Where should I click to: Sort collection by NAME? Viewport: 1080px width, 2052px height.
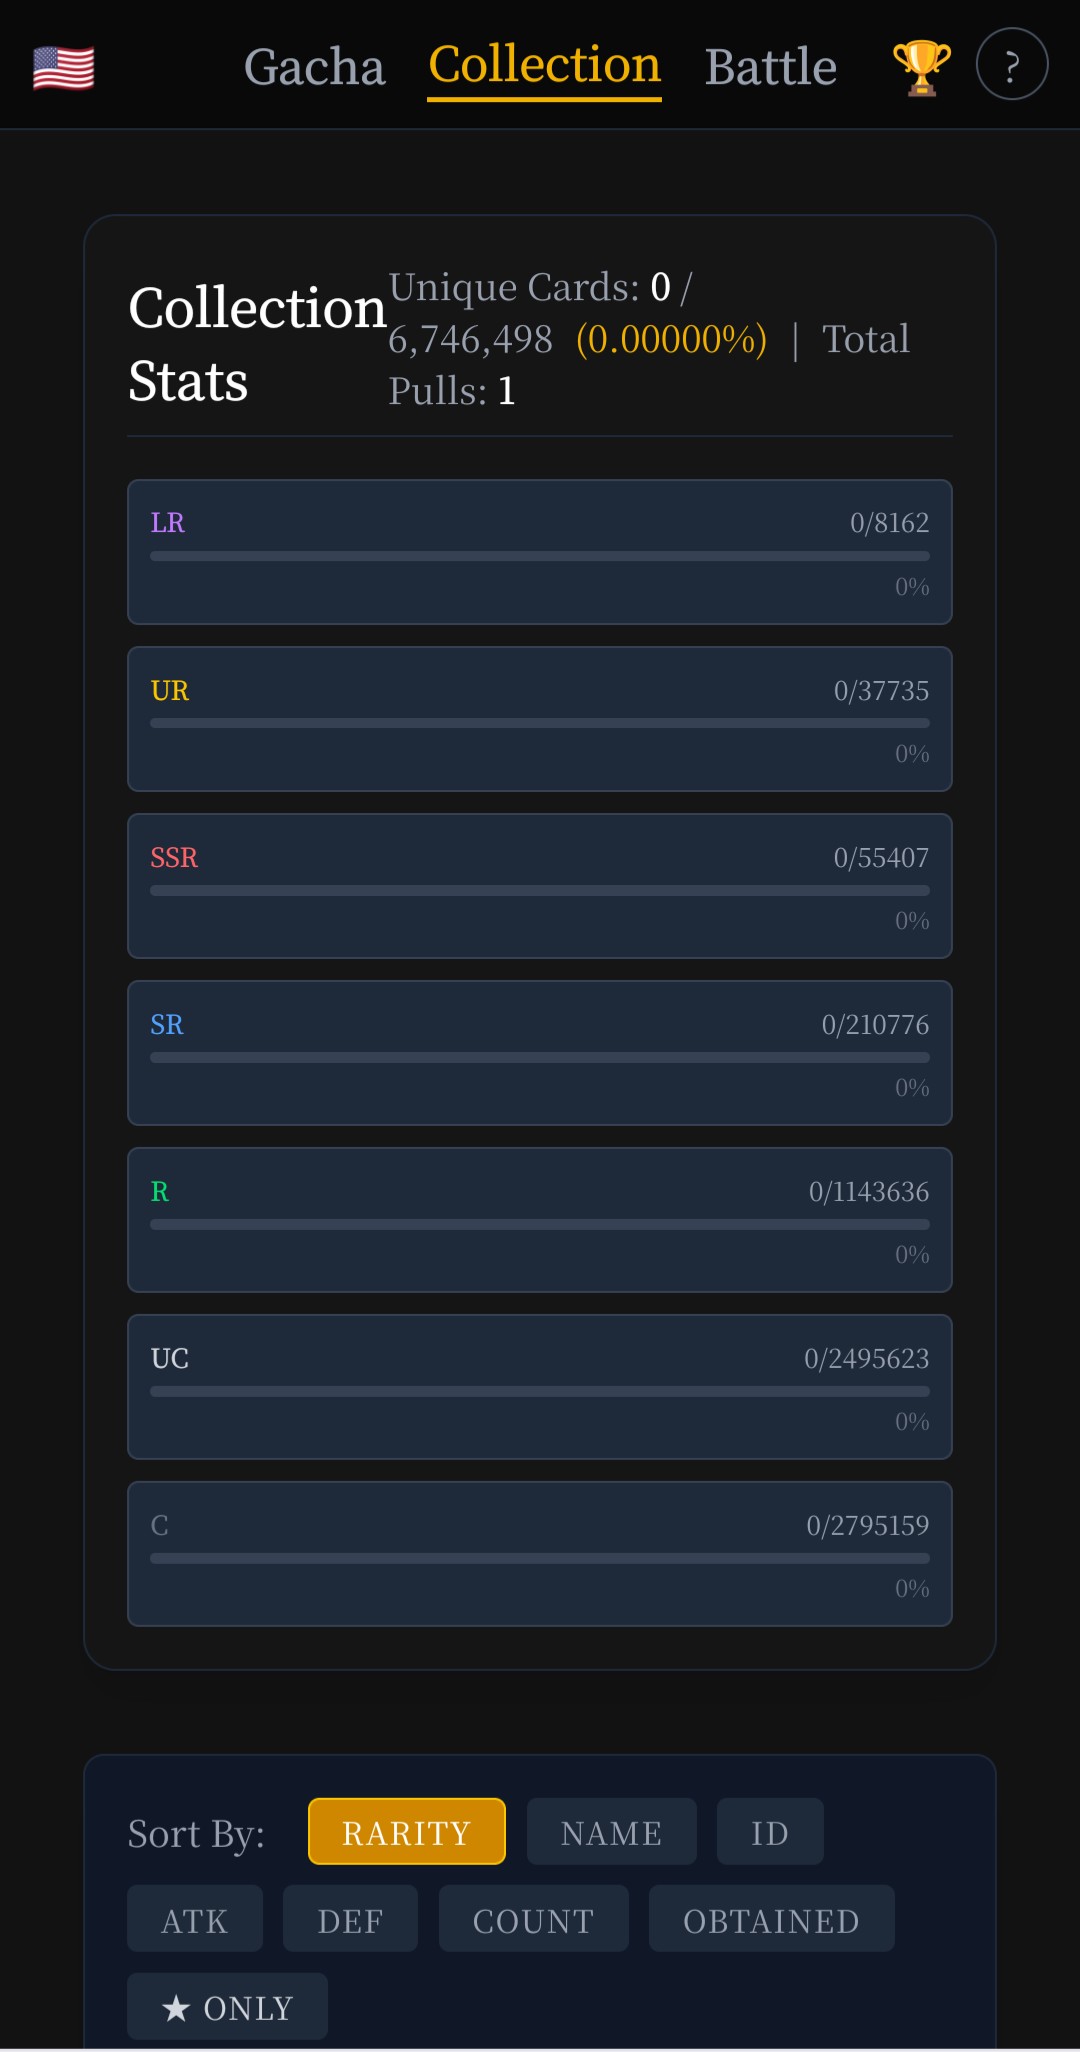tap(611, 1832)
